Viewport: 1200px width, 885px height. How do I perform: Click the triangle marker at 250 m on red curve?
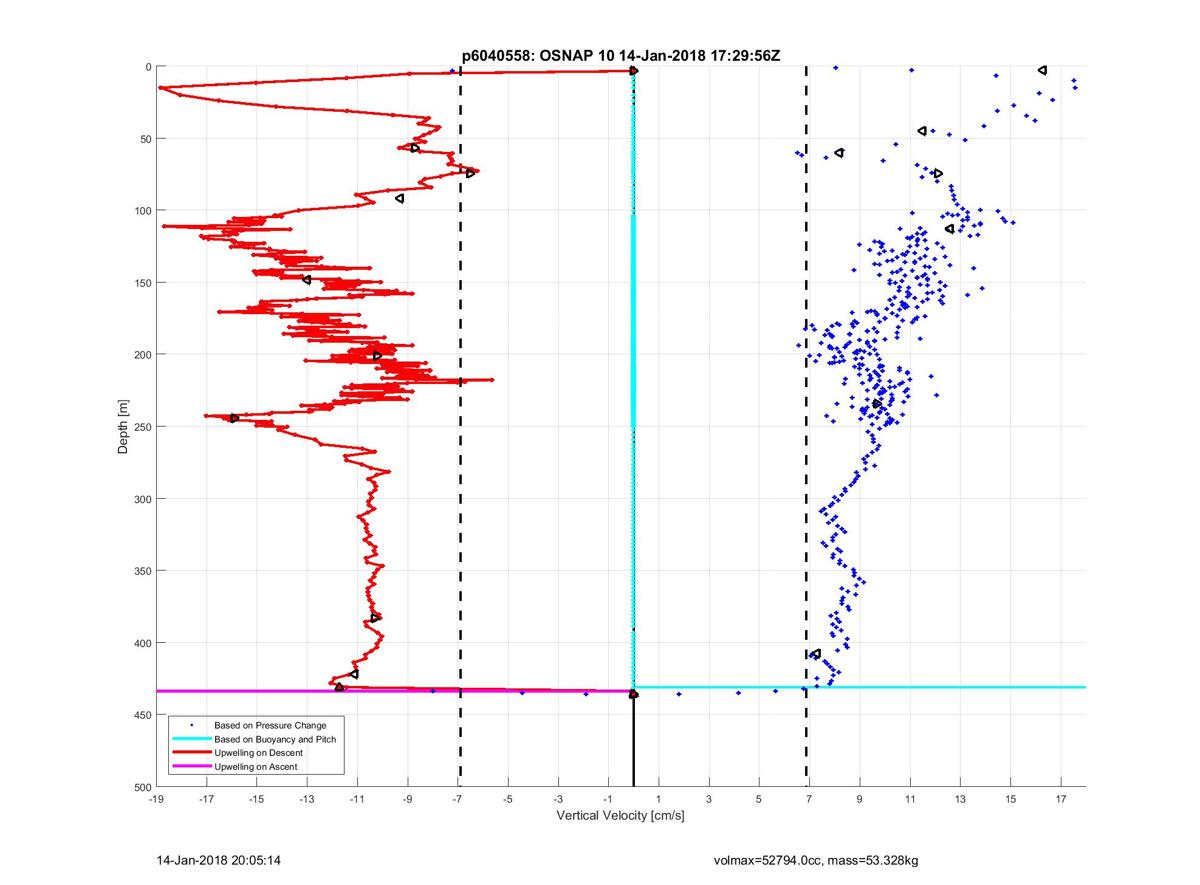[x=234, y=418]
